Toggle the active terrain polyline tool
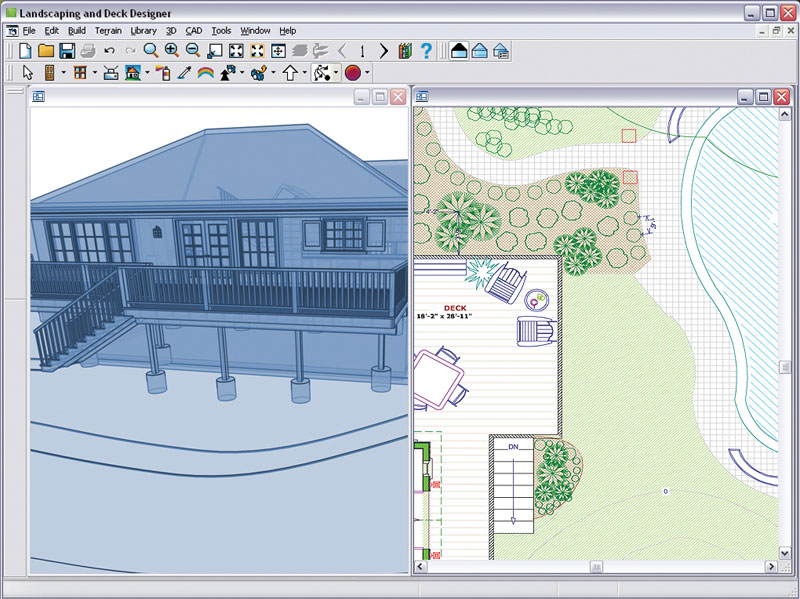Image resolution: width=800 pixels, height=599 pixels. [321, 73]
